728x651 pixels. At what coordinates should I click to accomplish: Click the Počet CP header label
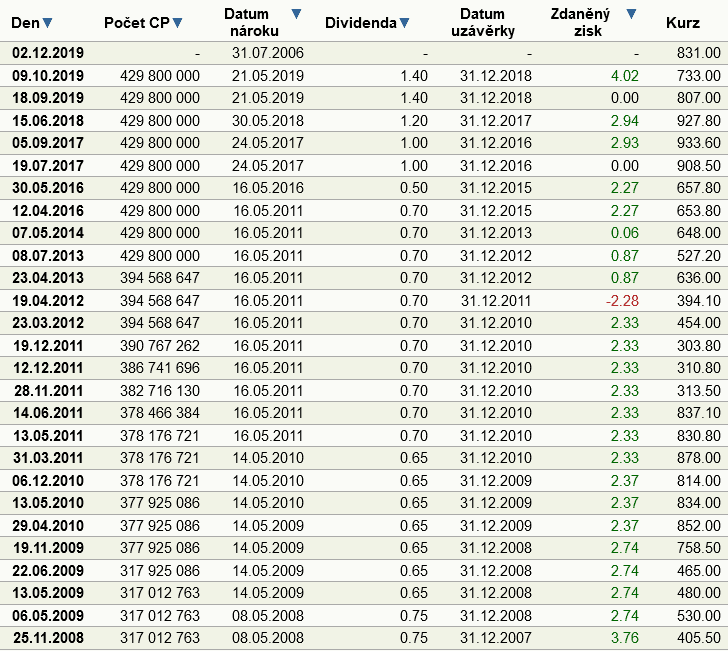click(137, 23)
